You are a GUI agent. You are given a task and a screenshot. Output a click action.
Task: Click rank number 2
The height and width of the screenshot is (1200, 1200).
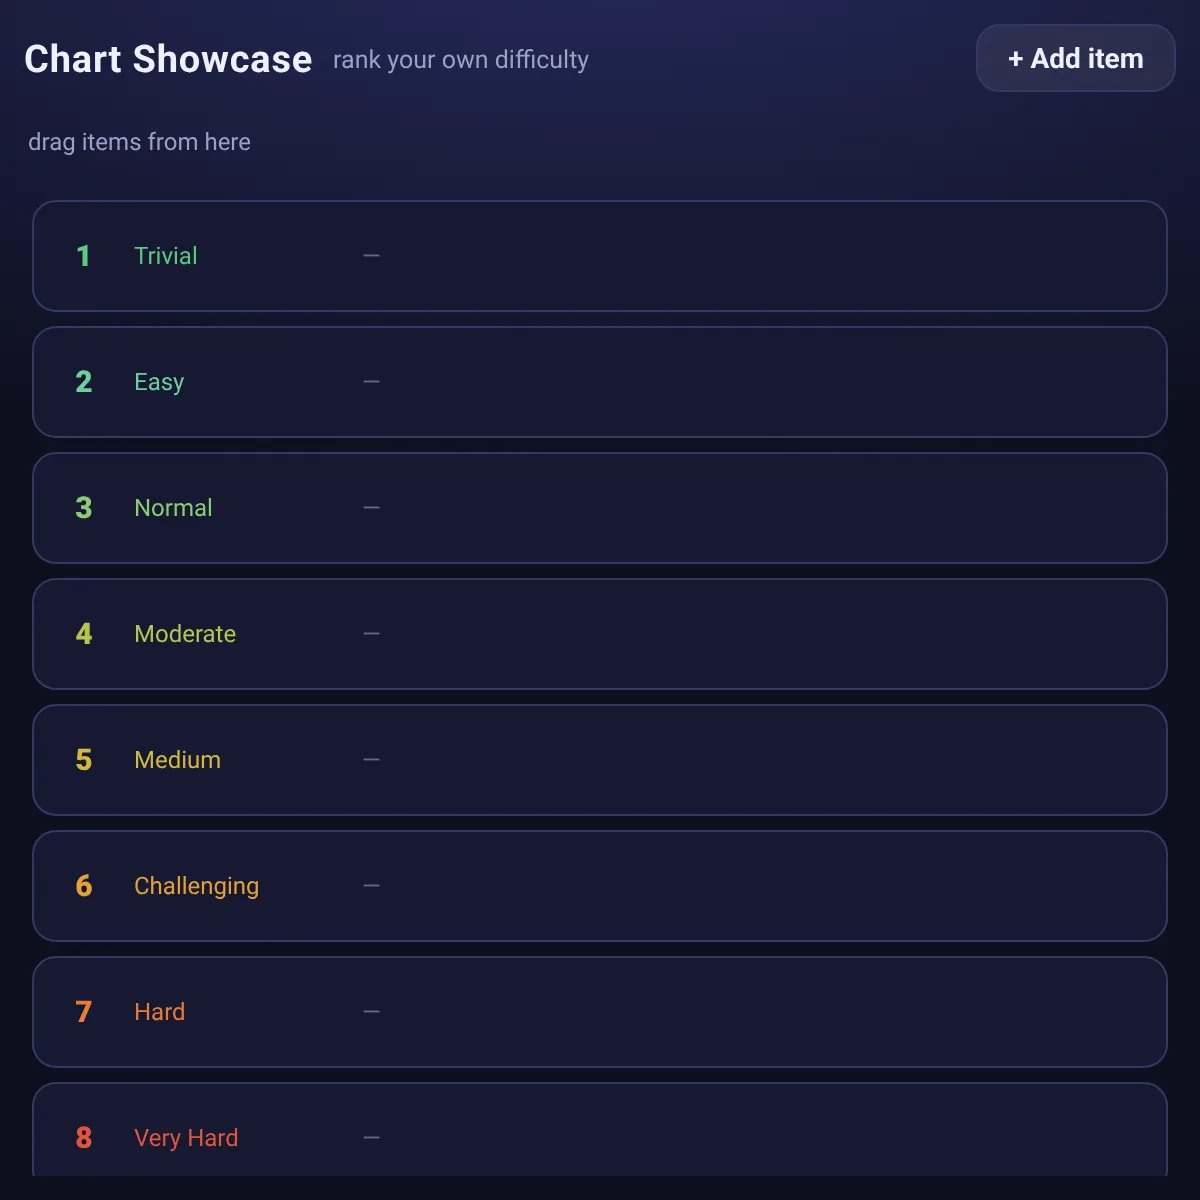click(84, 382)
